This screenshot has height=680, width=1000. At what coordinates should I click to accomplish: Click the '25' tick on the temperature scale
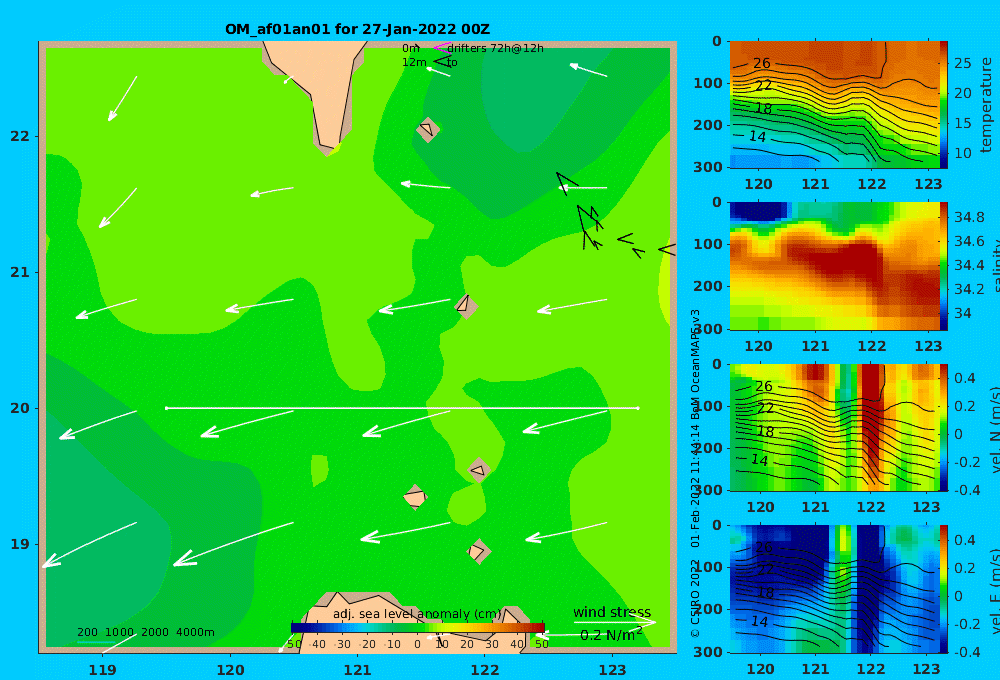tap(963, 63)
